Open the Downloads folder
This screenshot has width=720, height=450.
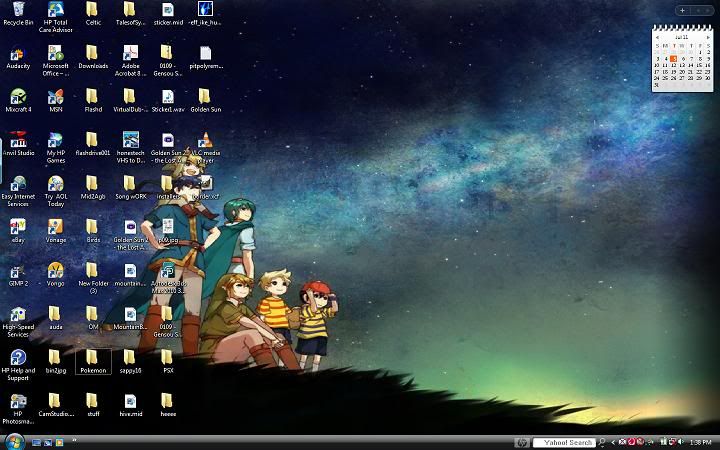(x=93, y=57)
